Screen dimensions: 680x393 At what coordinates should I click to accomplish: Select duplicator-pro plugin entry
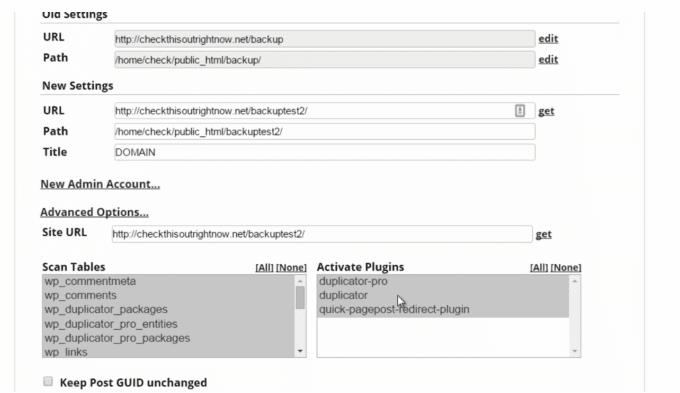[443, 282]
